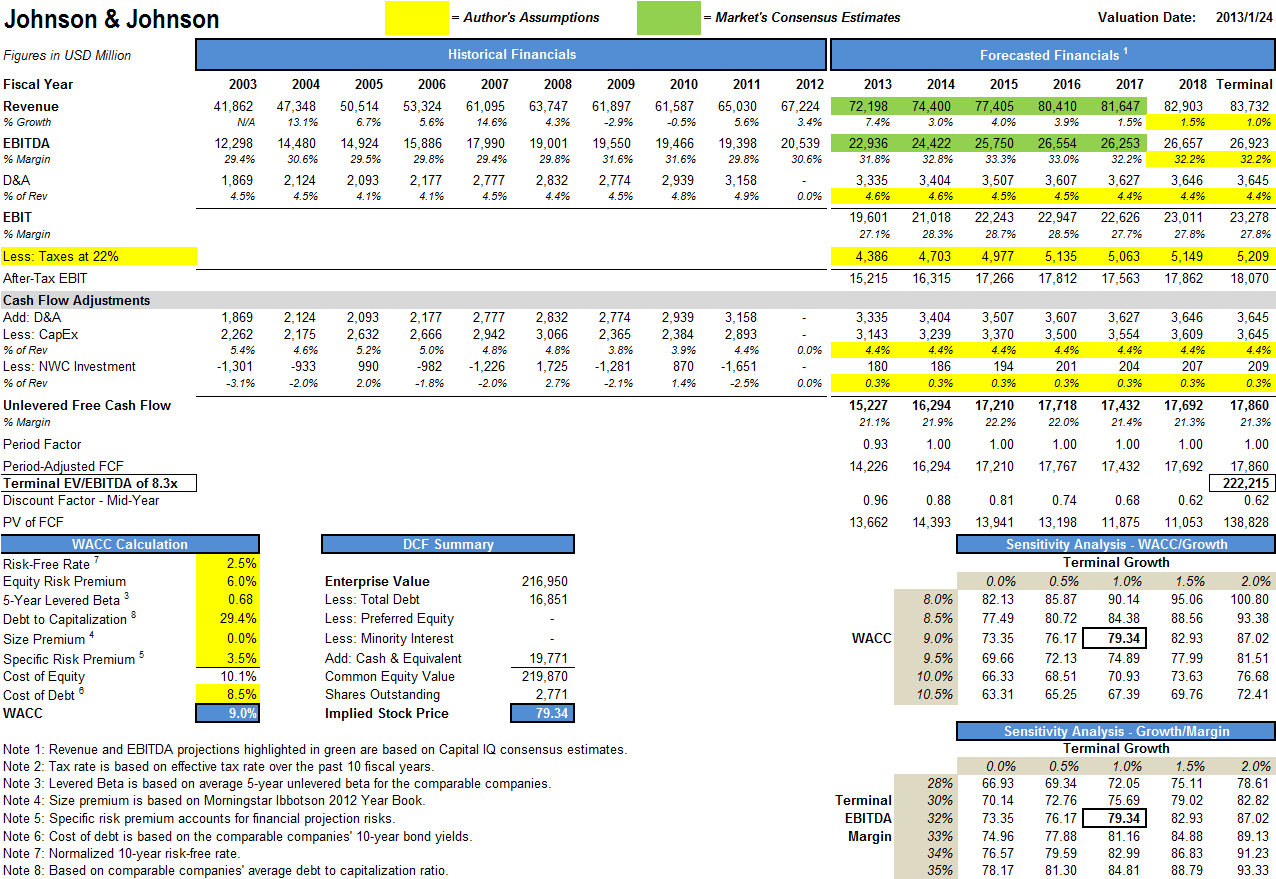Viewport: 1276px width, 879px height.
Task: Click the 2012 fiscal year column header
Action: tap(808, 85)
